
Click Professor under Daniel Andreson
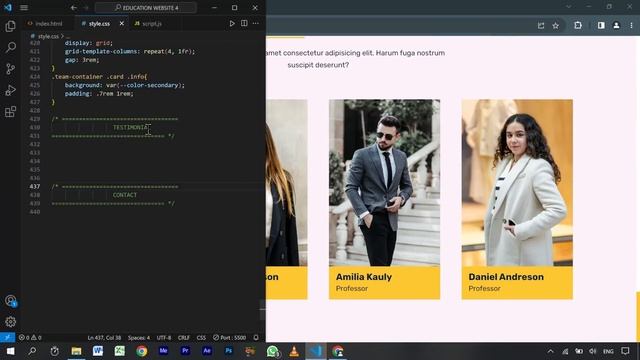point(484,289)
